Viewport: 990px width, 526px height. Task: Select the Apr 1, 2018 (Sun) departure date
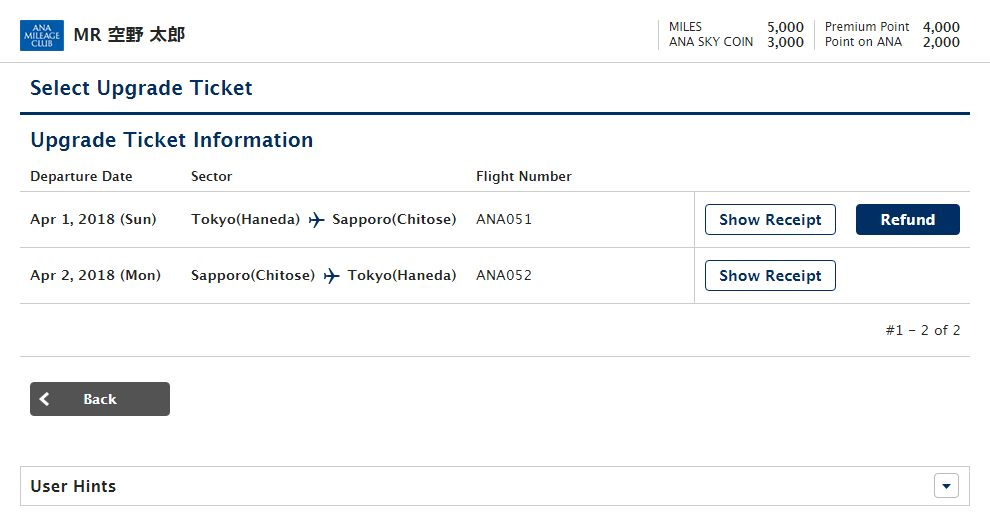pos(93,220)
